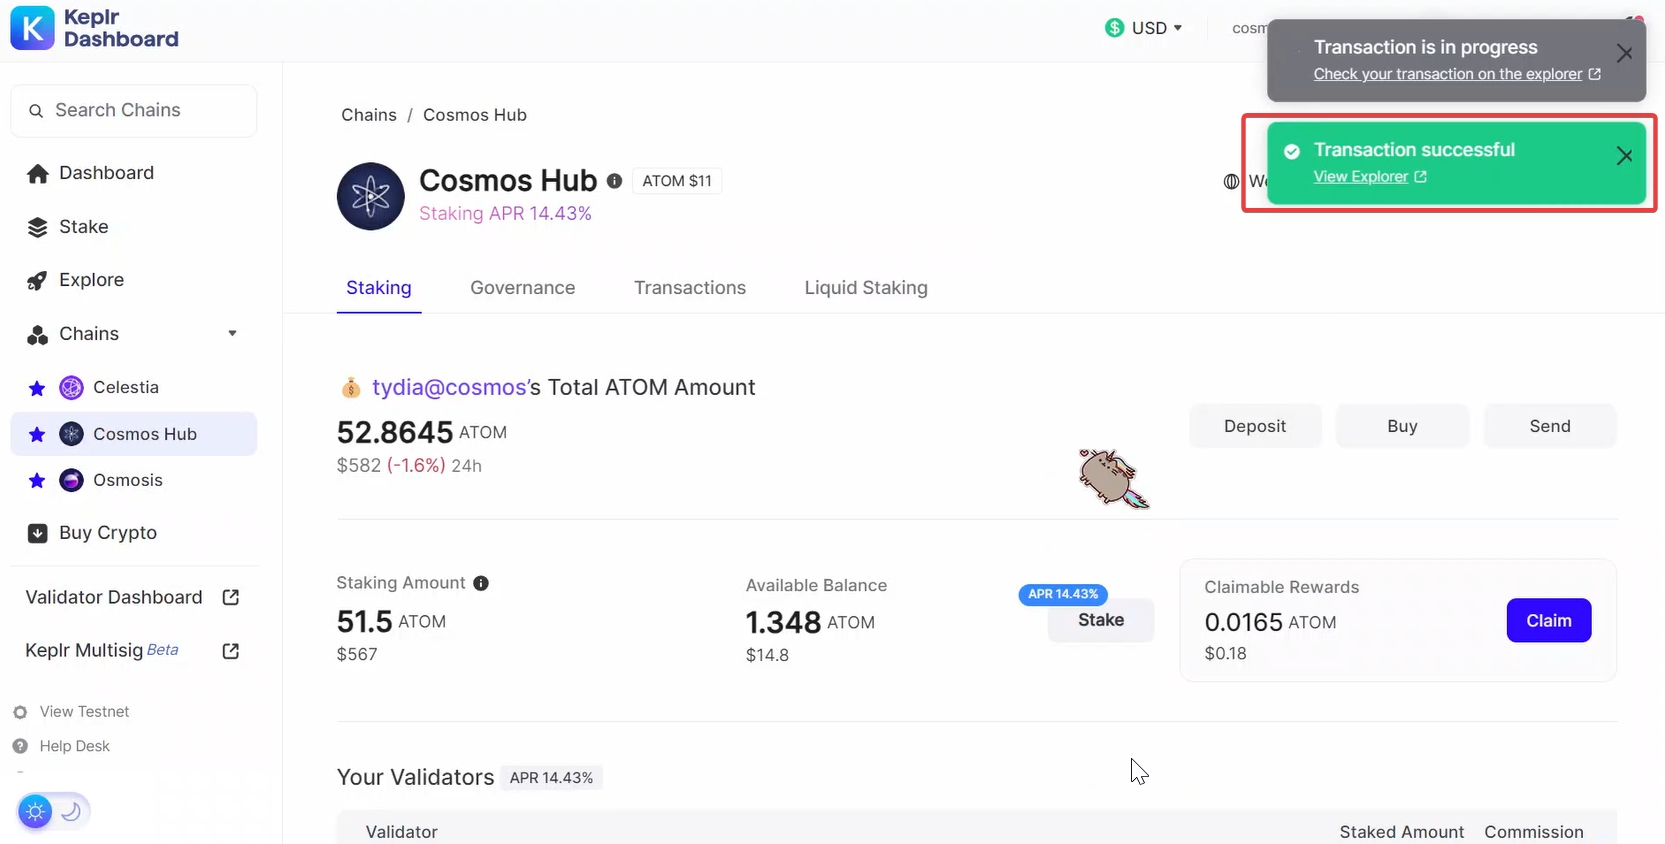Open Keplr Multisig external link icon
The width and height of the screenshot is (1665, 844).
pos(231,651)
